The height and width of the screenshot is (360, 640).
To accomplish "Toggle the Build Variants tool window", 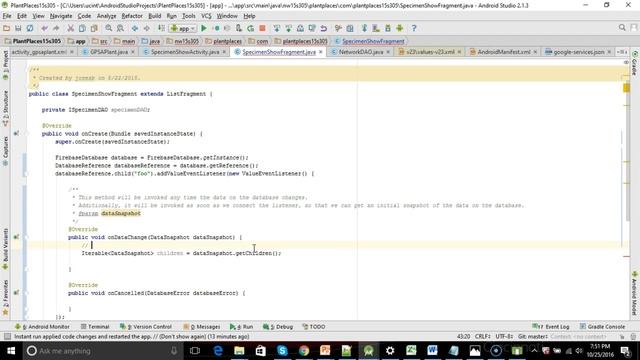I will [5, 248].
